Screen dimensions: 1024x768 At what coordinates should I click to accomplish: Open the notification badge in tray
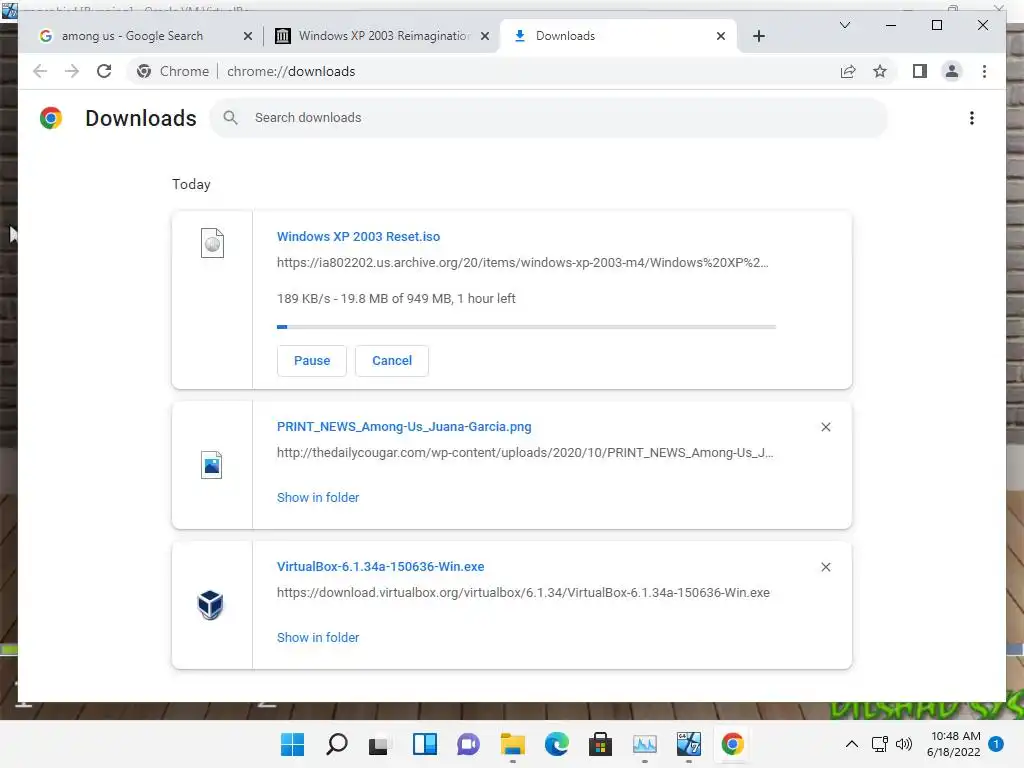point(996,744)
